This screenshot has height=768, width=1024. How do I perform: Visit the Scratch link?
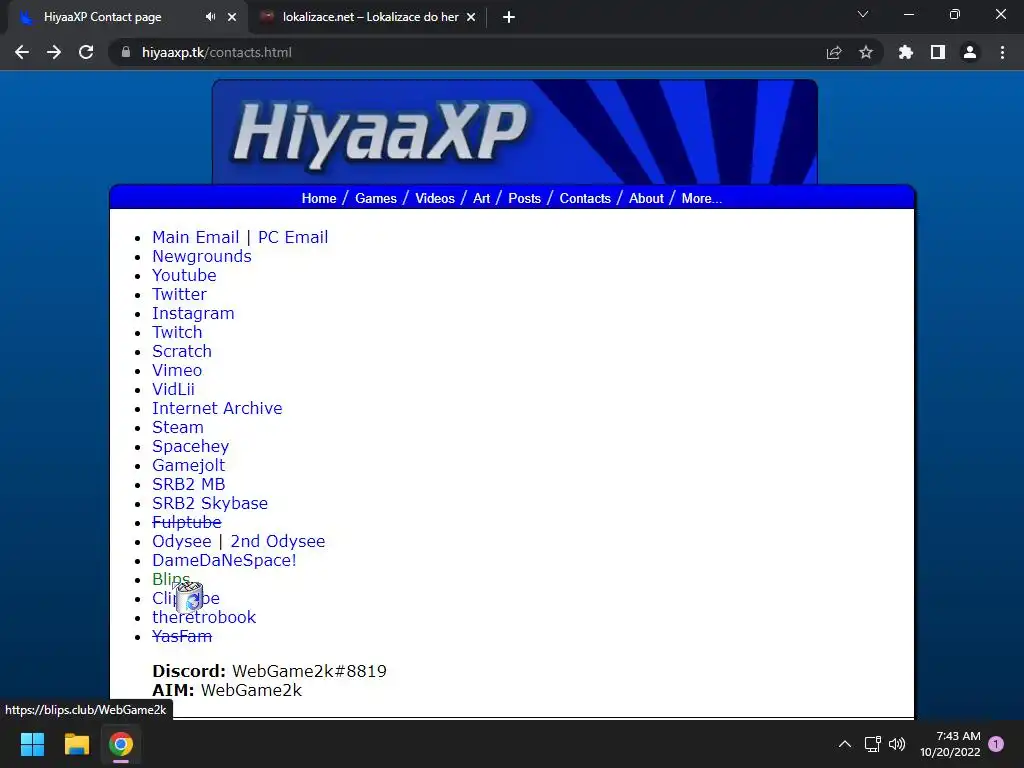tap(182, 351)
